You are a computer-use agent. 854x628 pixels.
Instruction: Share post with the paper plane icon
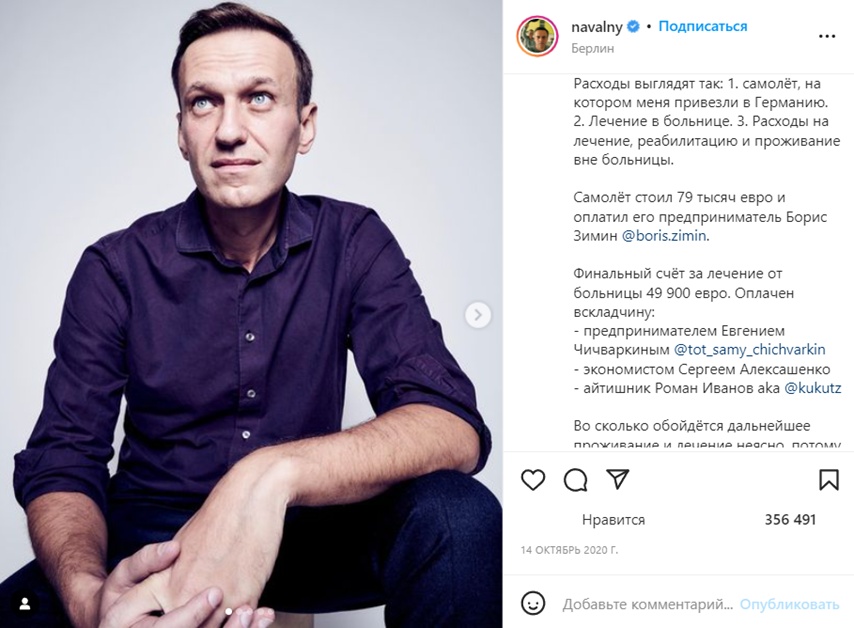pos(618,479)
